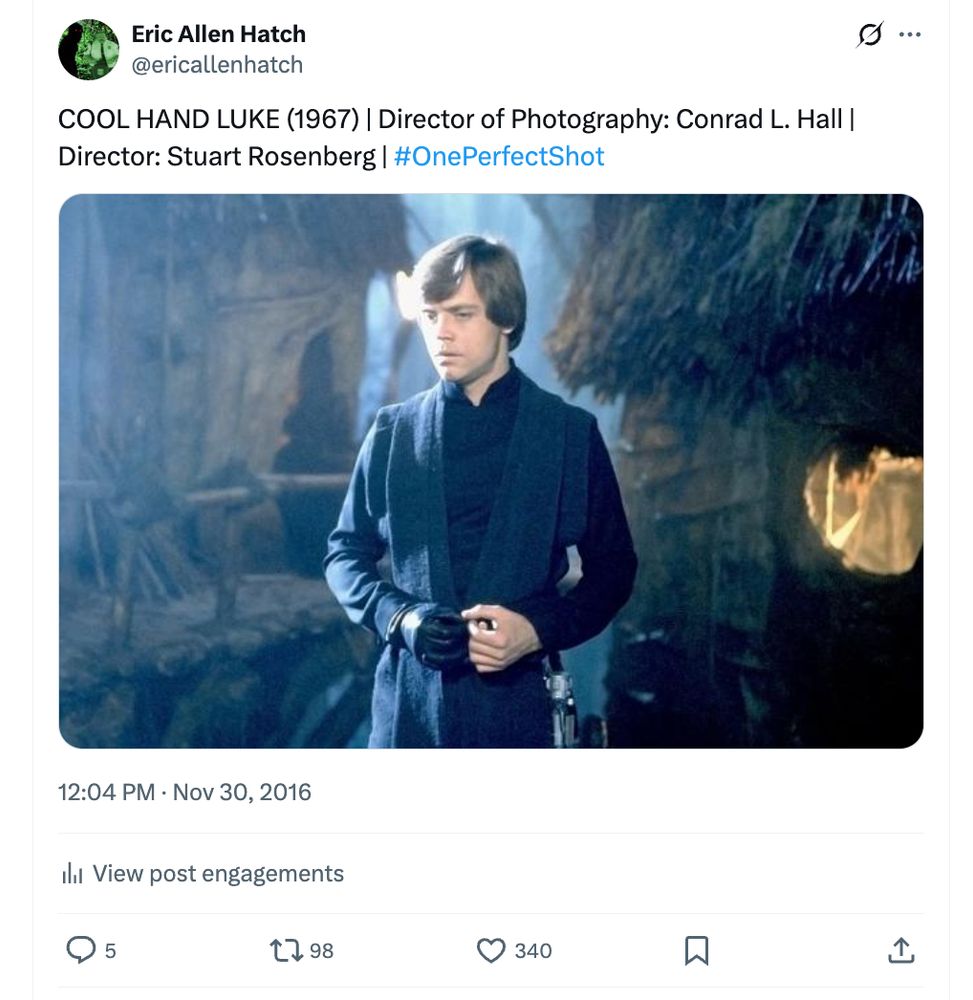Open the three-dot more options menu

click(910, 34)
